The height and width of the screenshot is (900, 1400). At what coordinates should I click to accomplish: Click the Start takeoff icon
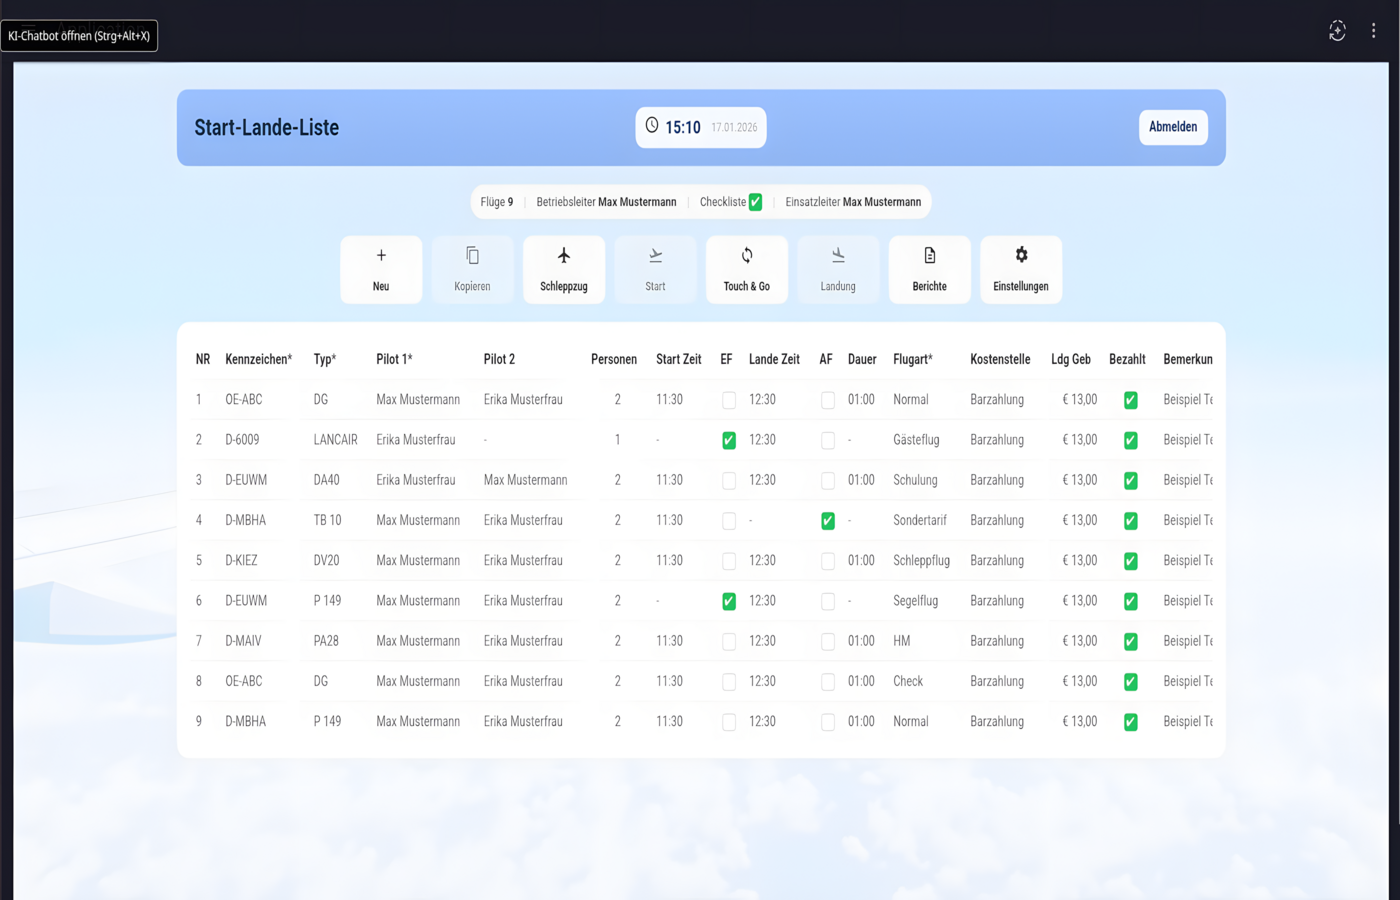click(x=655, y=256)
